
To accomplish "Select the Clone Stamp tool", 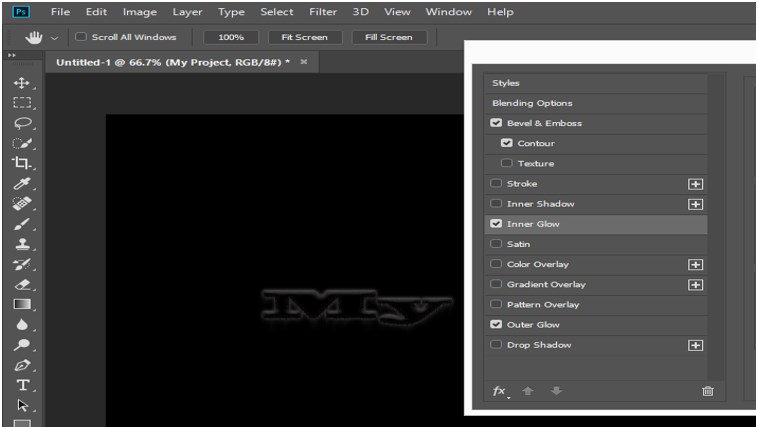I will [x=22, y=244].
